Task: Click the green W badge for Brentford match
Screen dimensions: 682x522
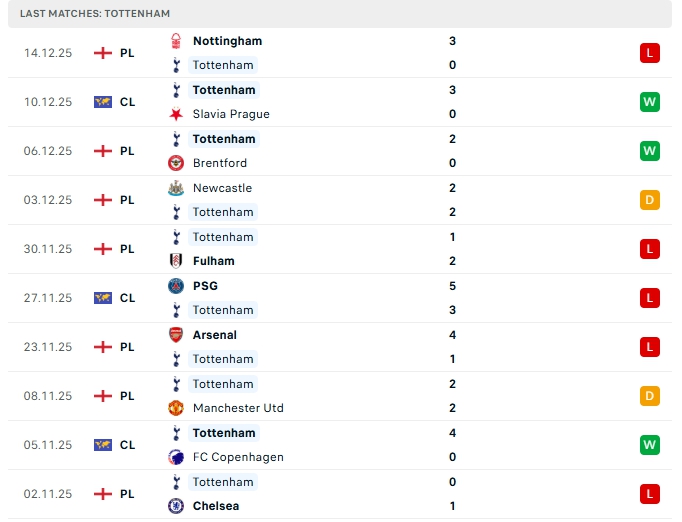Action: pos(650,151)
